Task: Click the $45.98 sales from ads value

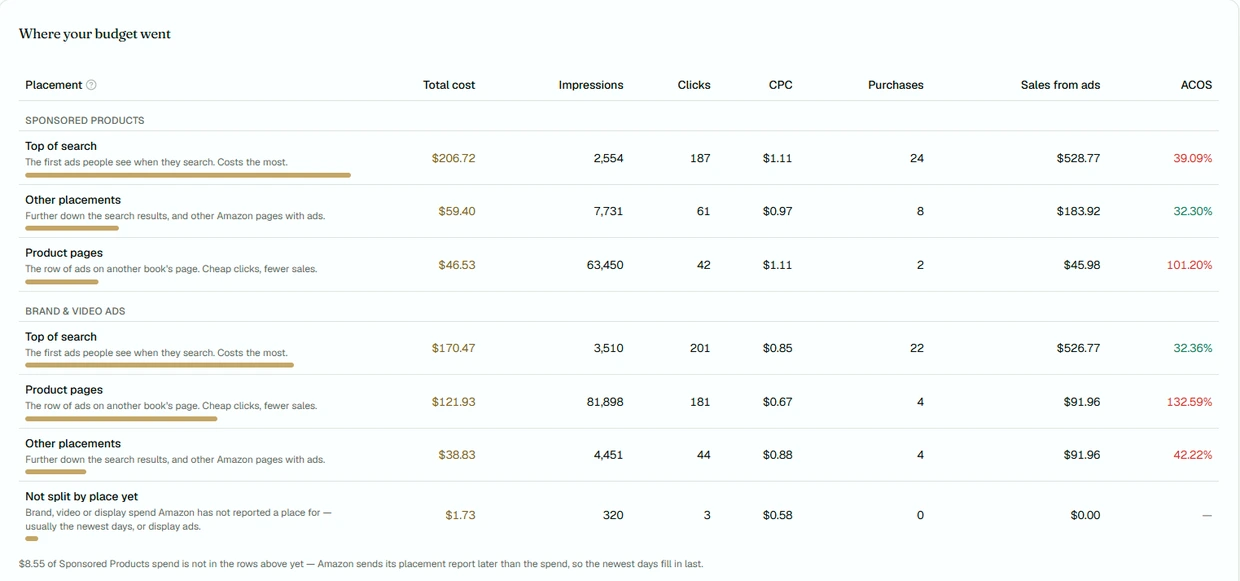Action: [x=1082, y=265]
